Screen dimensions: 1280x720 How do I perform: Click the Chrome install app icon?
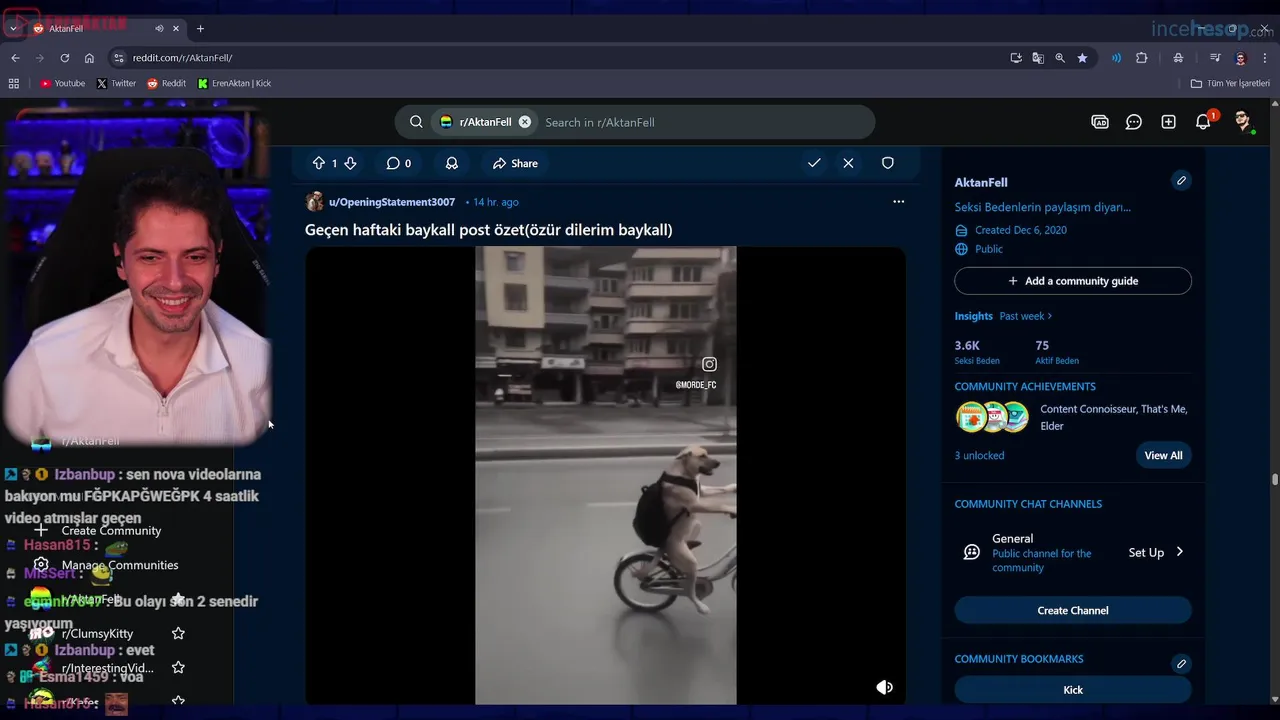[1016, 58]
